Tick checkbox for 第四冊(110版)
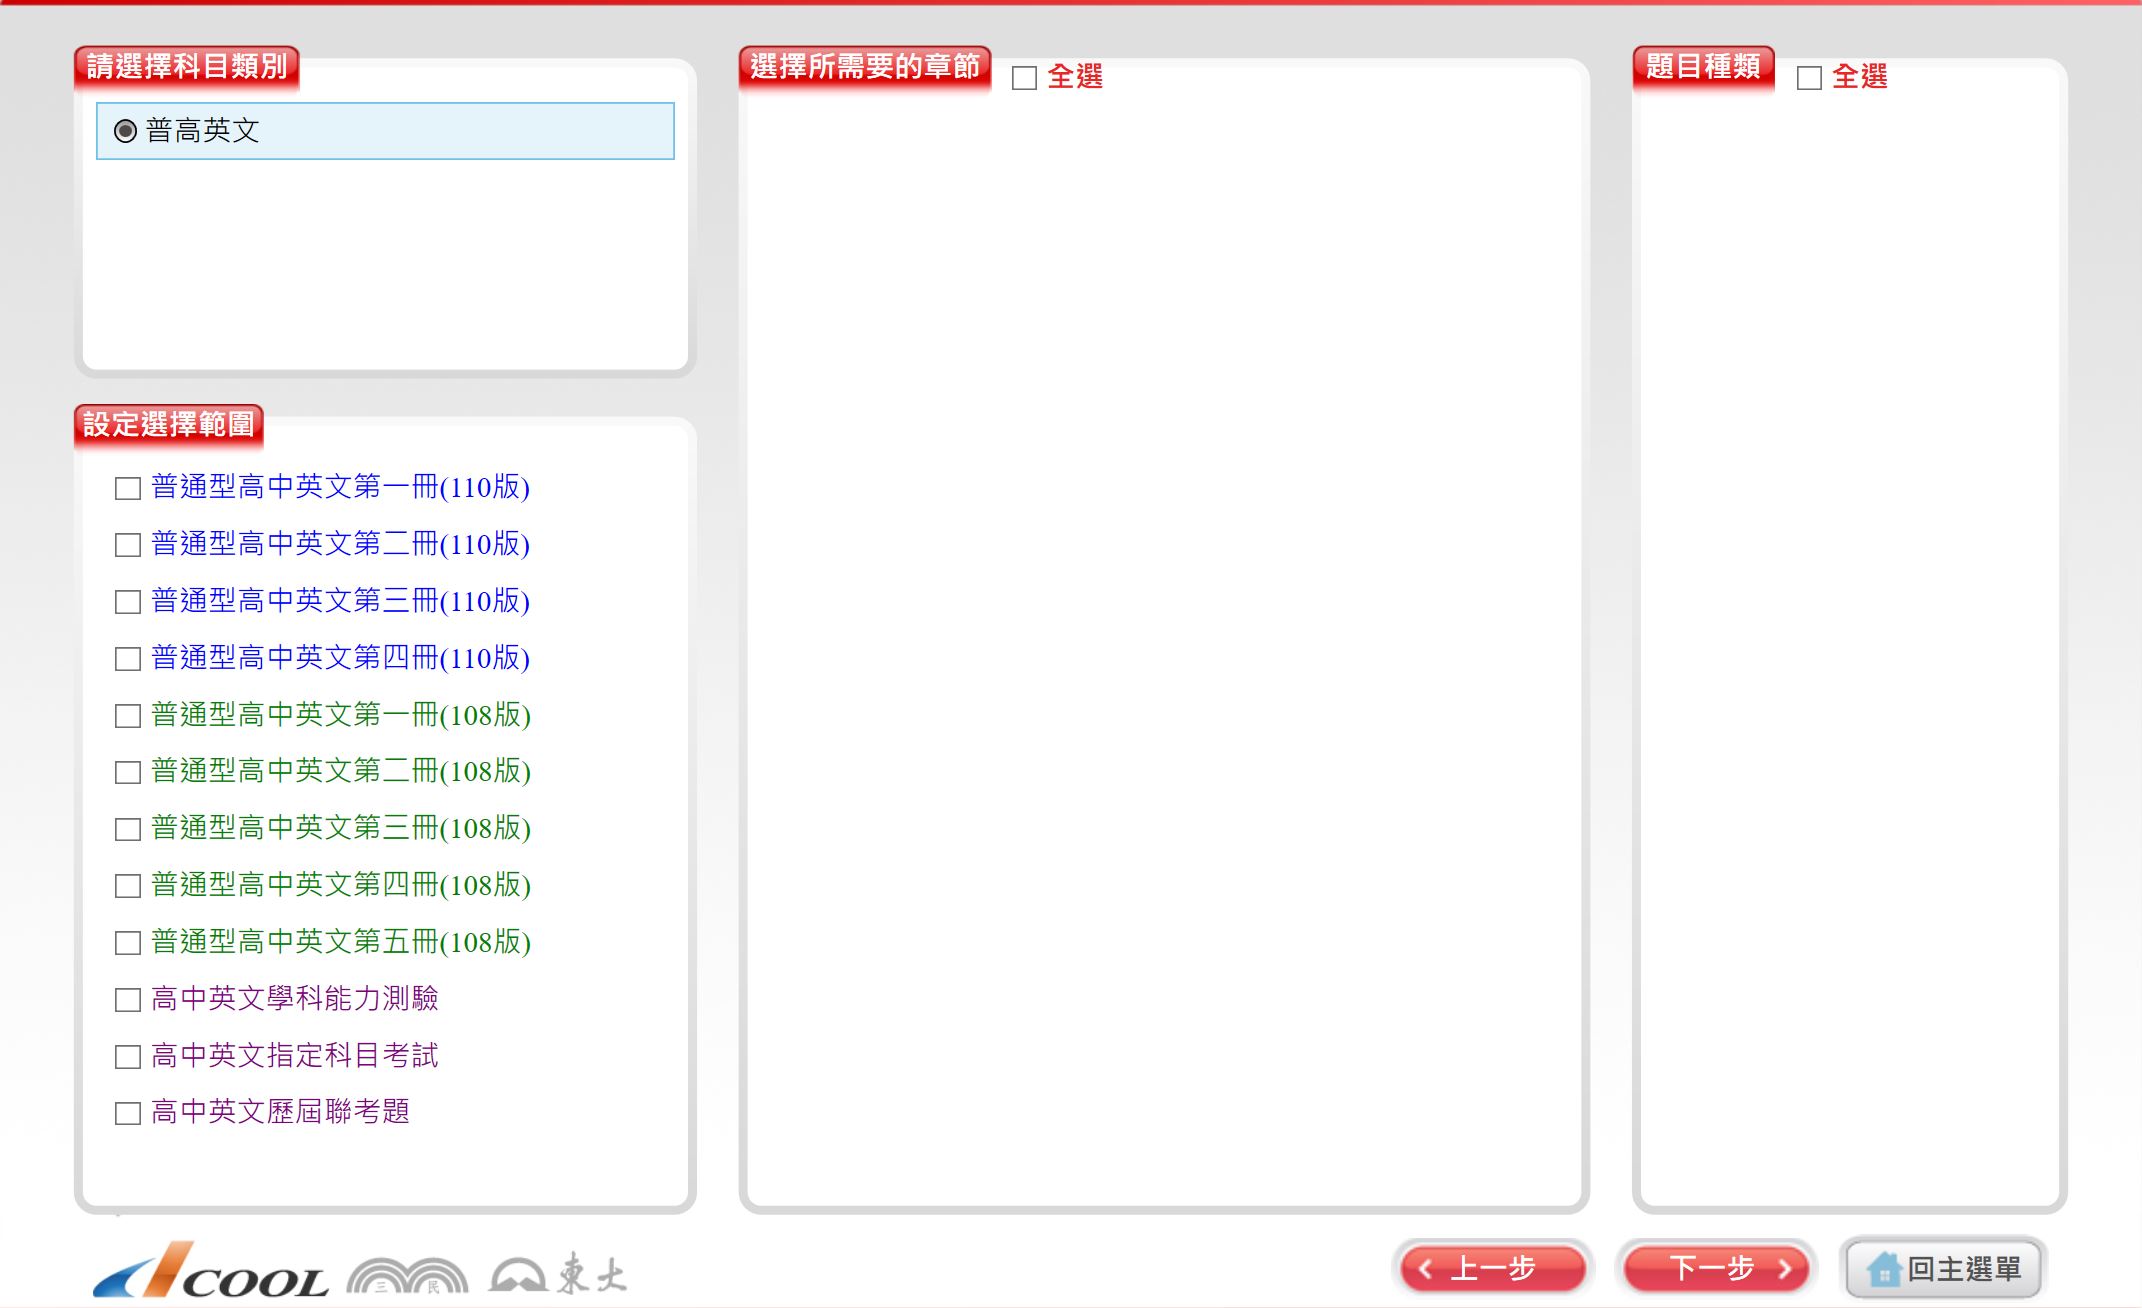This screenshot has width=2142, height=1308. click(x=128, y=659)
